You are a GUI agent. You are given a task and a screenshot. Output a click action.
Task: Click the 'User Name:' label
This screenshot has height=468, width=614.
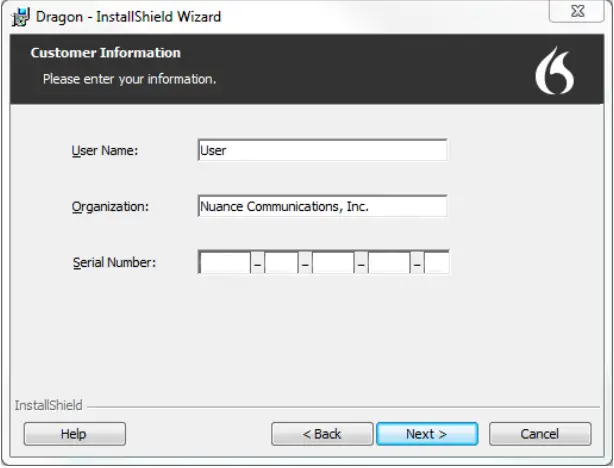(105, 150)
